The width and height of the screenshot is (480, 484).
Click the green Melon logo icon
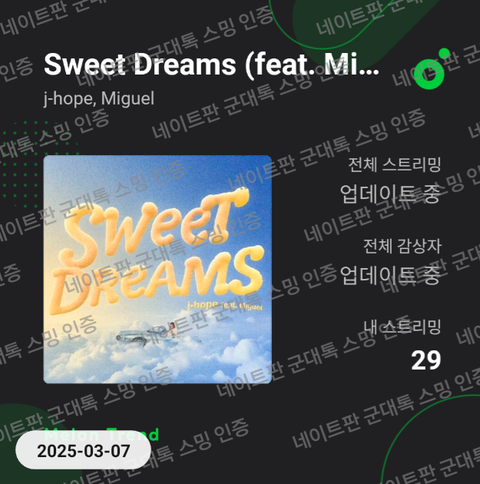click(x=431, y=69)
